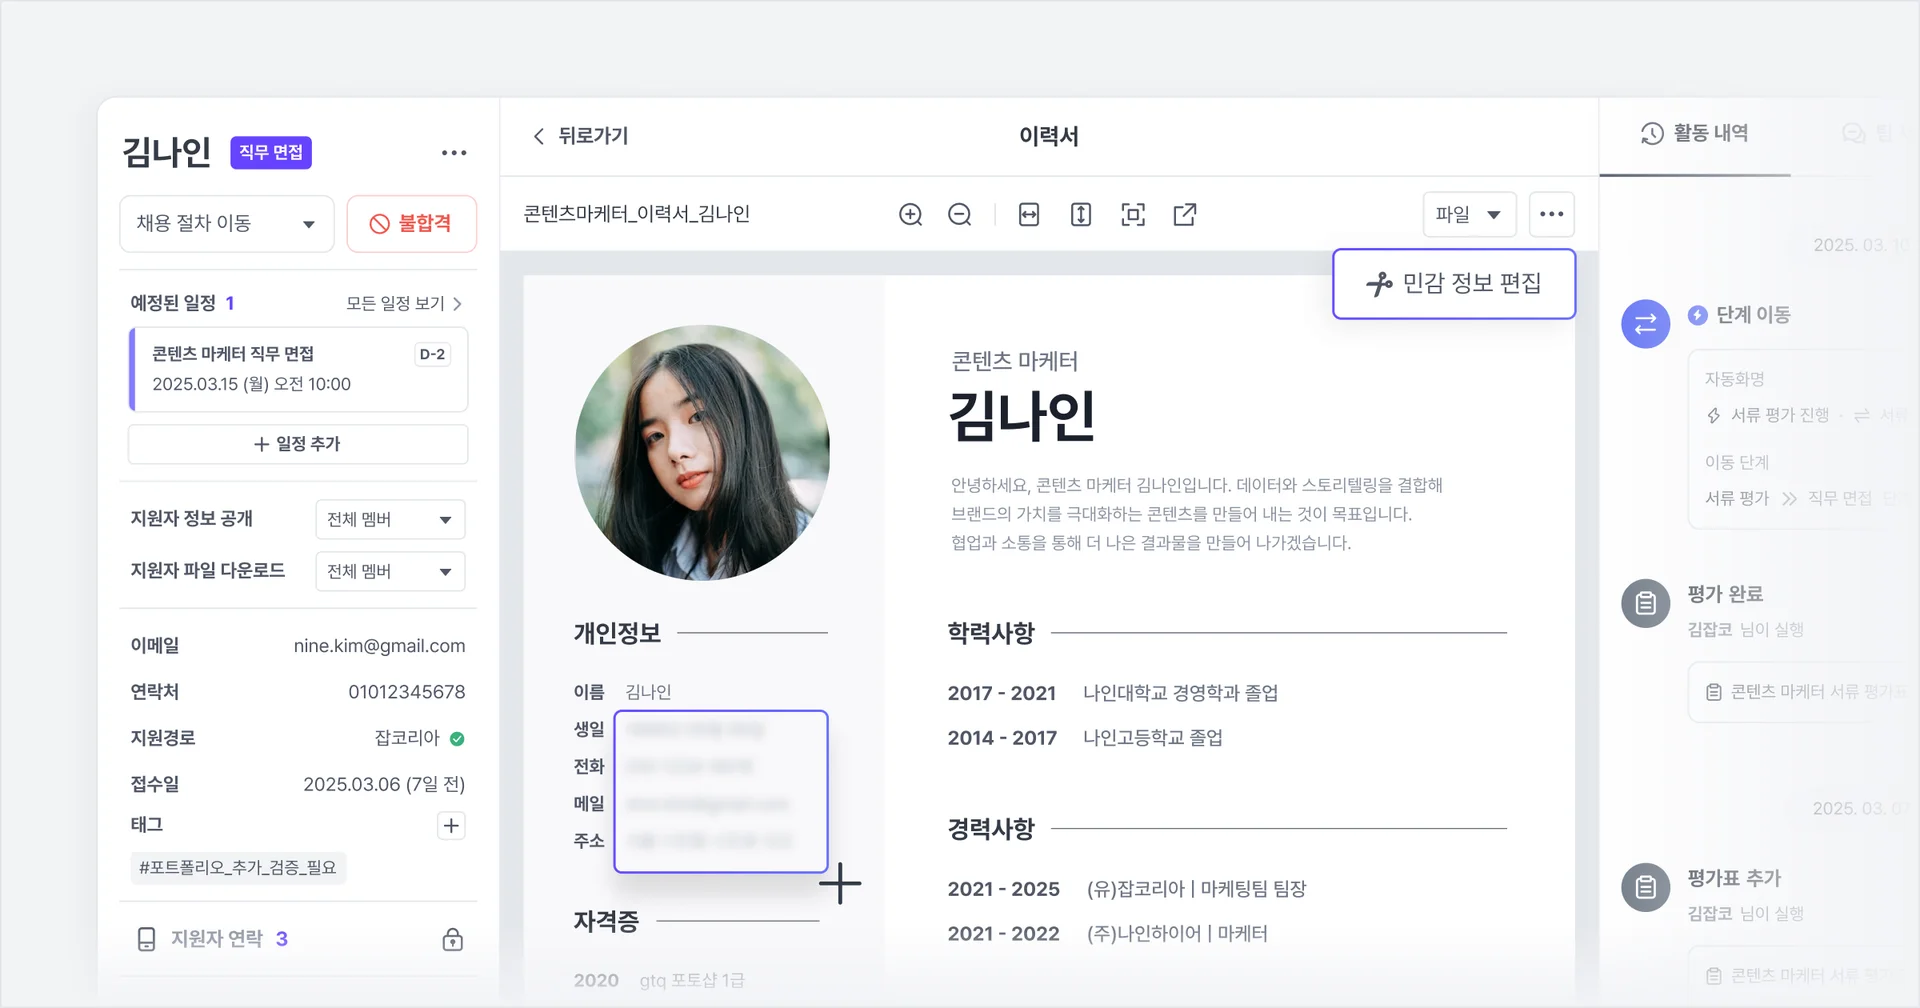Open the resume in a new window

1185,214
